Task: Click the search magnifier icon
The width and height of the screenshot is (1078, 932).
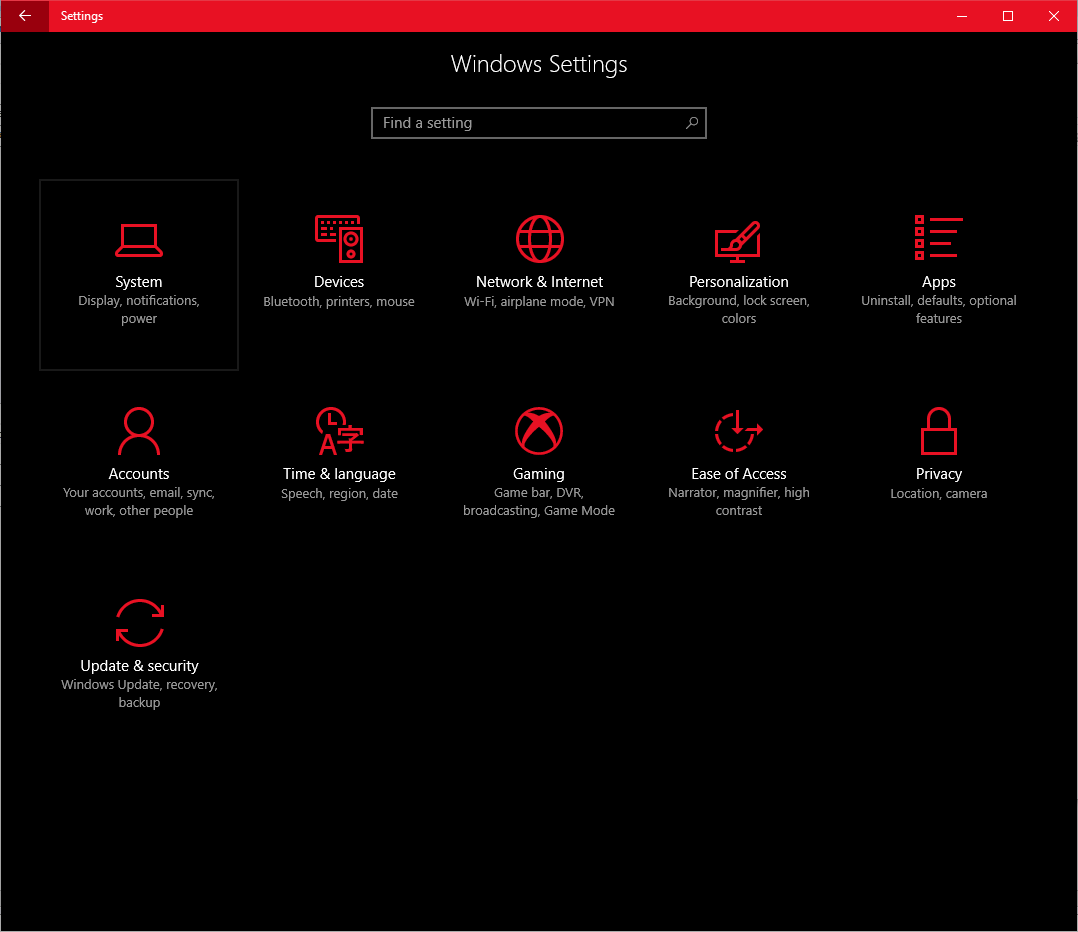Action: [691, 123]
